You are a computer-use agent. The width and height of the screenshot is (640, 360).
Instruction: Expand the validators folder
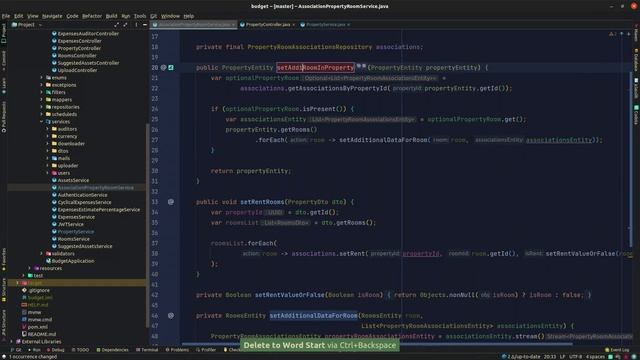41,253
